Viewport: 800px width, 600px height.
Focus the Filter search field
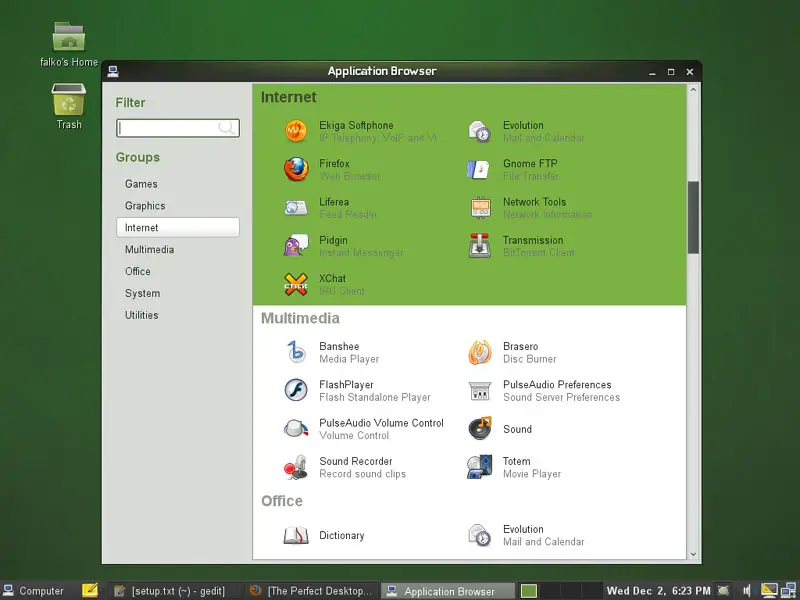coord(178,128)
